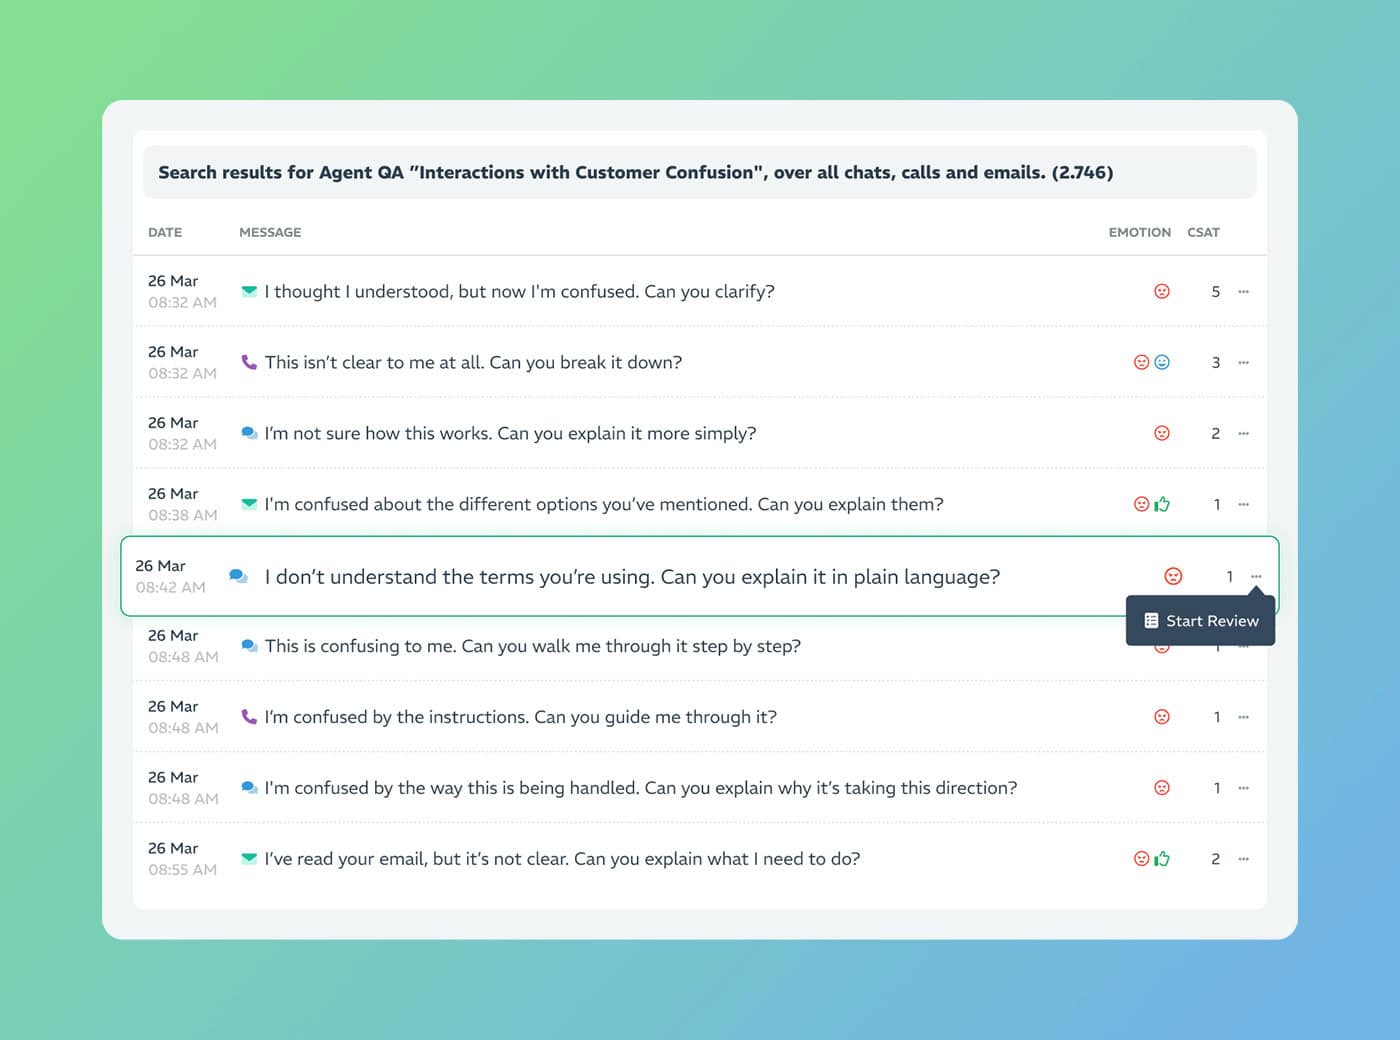Click the MESSAGE column header
The image size is (1400, 1040).
(270, 232)
